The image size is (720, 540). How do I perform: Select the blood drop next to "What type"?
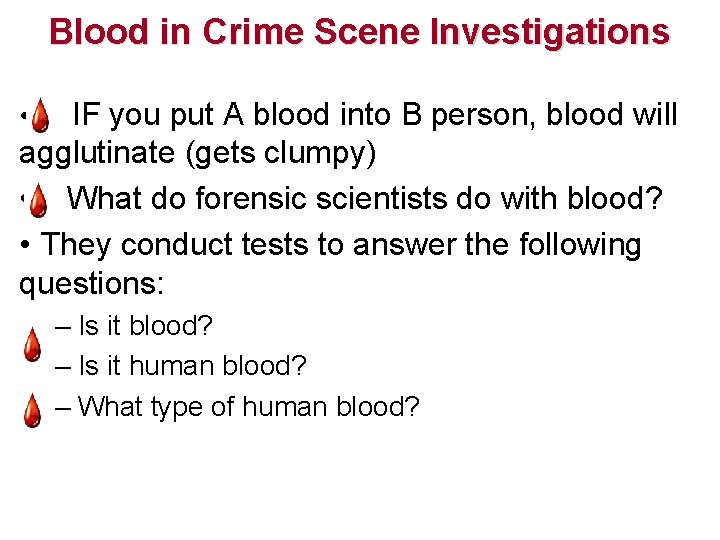point(32,409)
